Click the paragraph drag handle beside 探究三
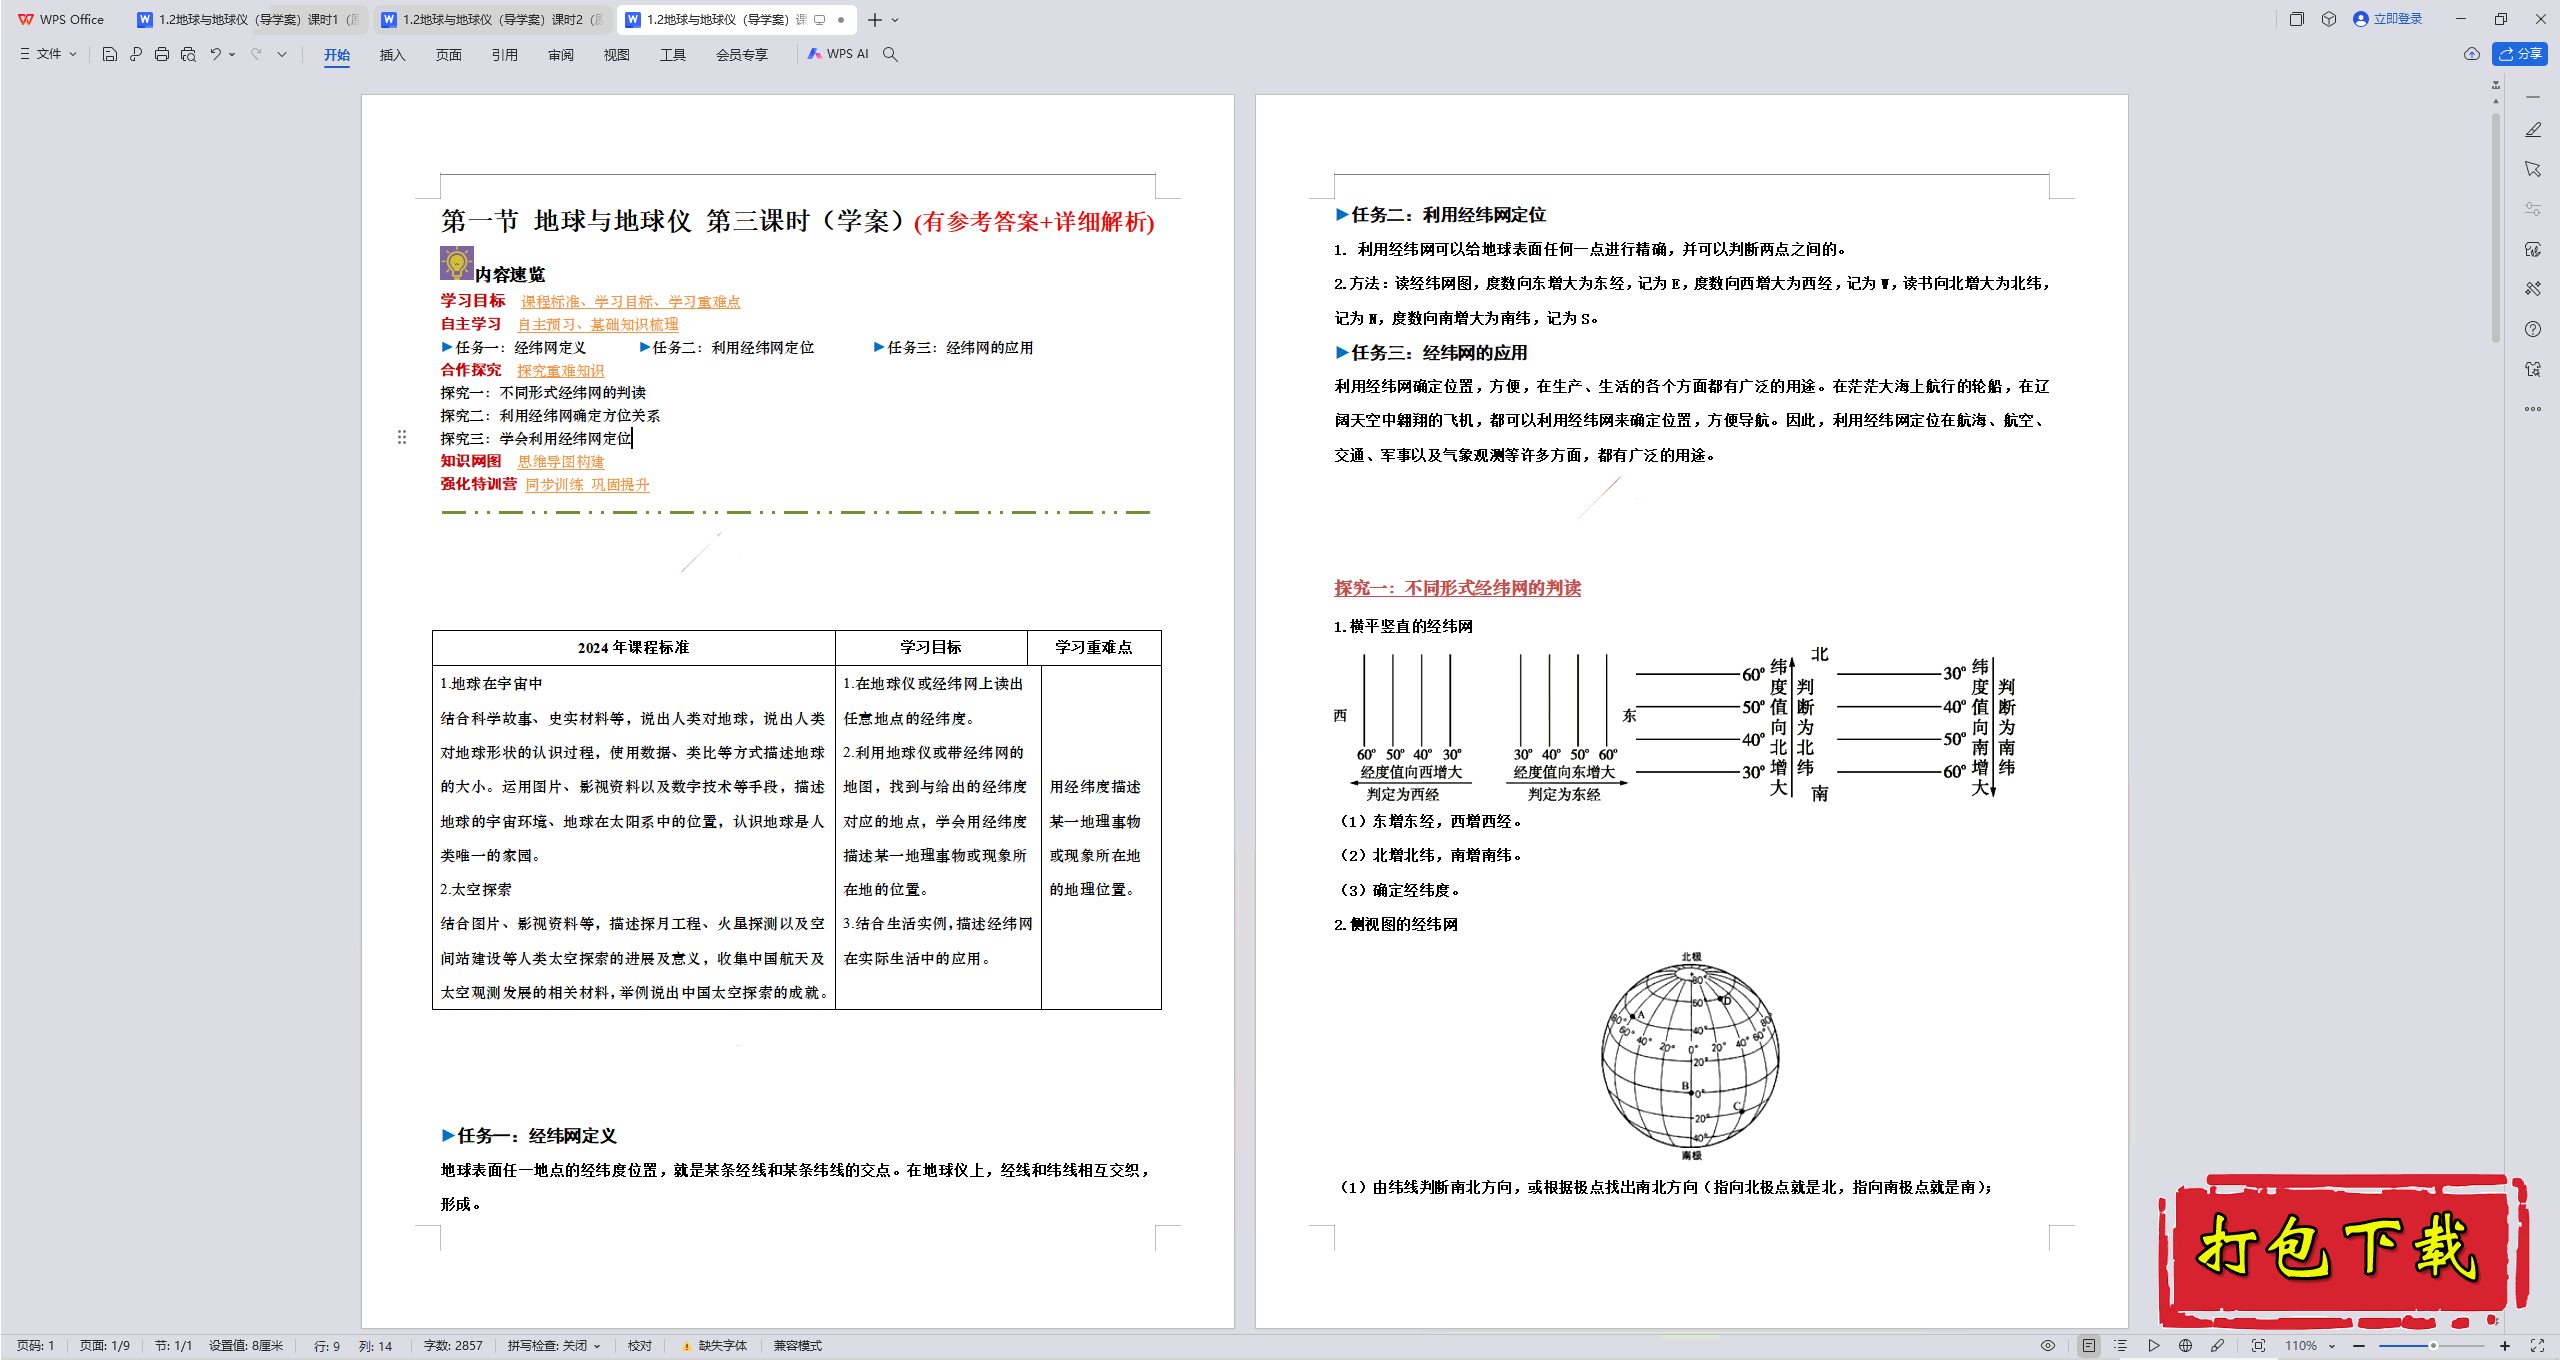2560x1360 pixels. [402, 437]
